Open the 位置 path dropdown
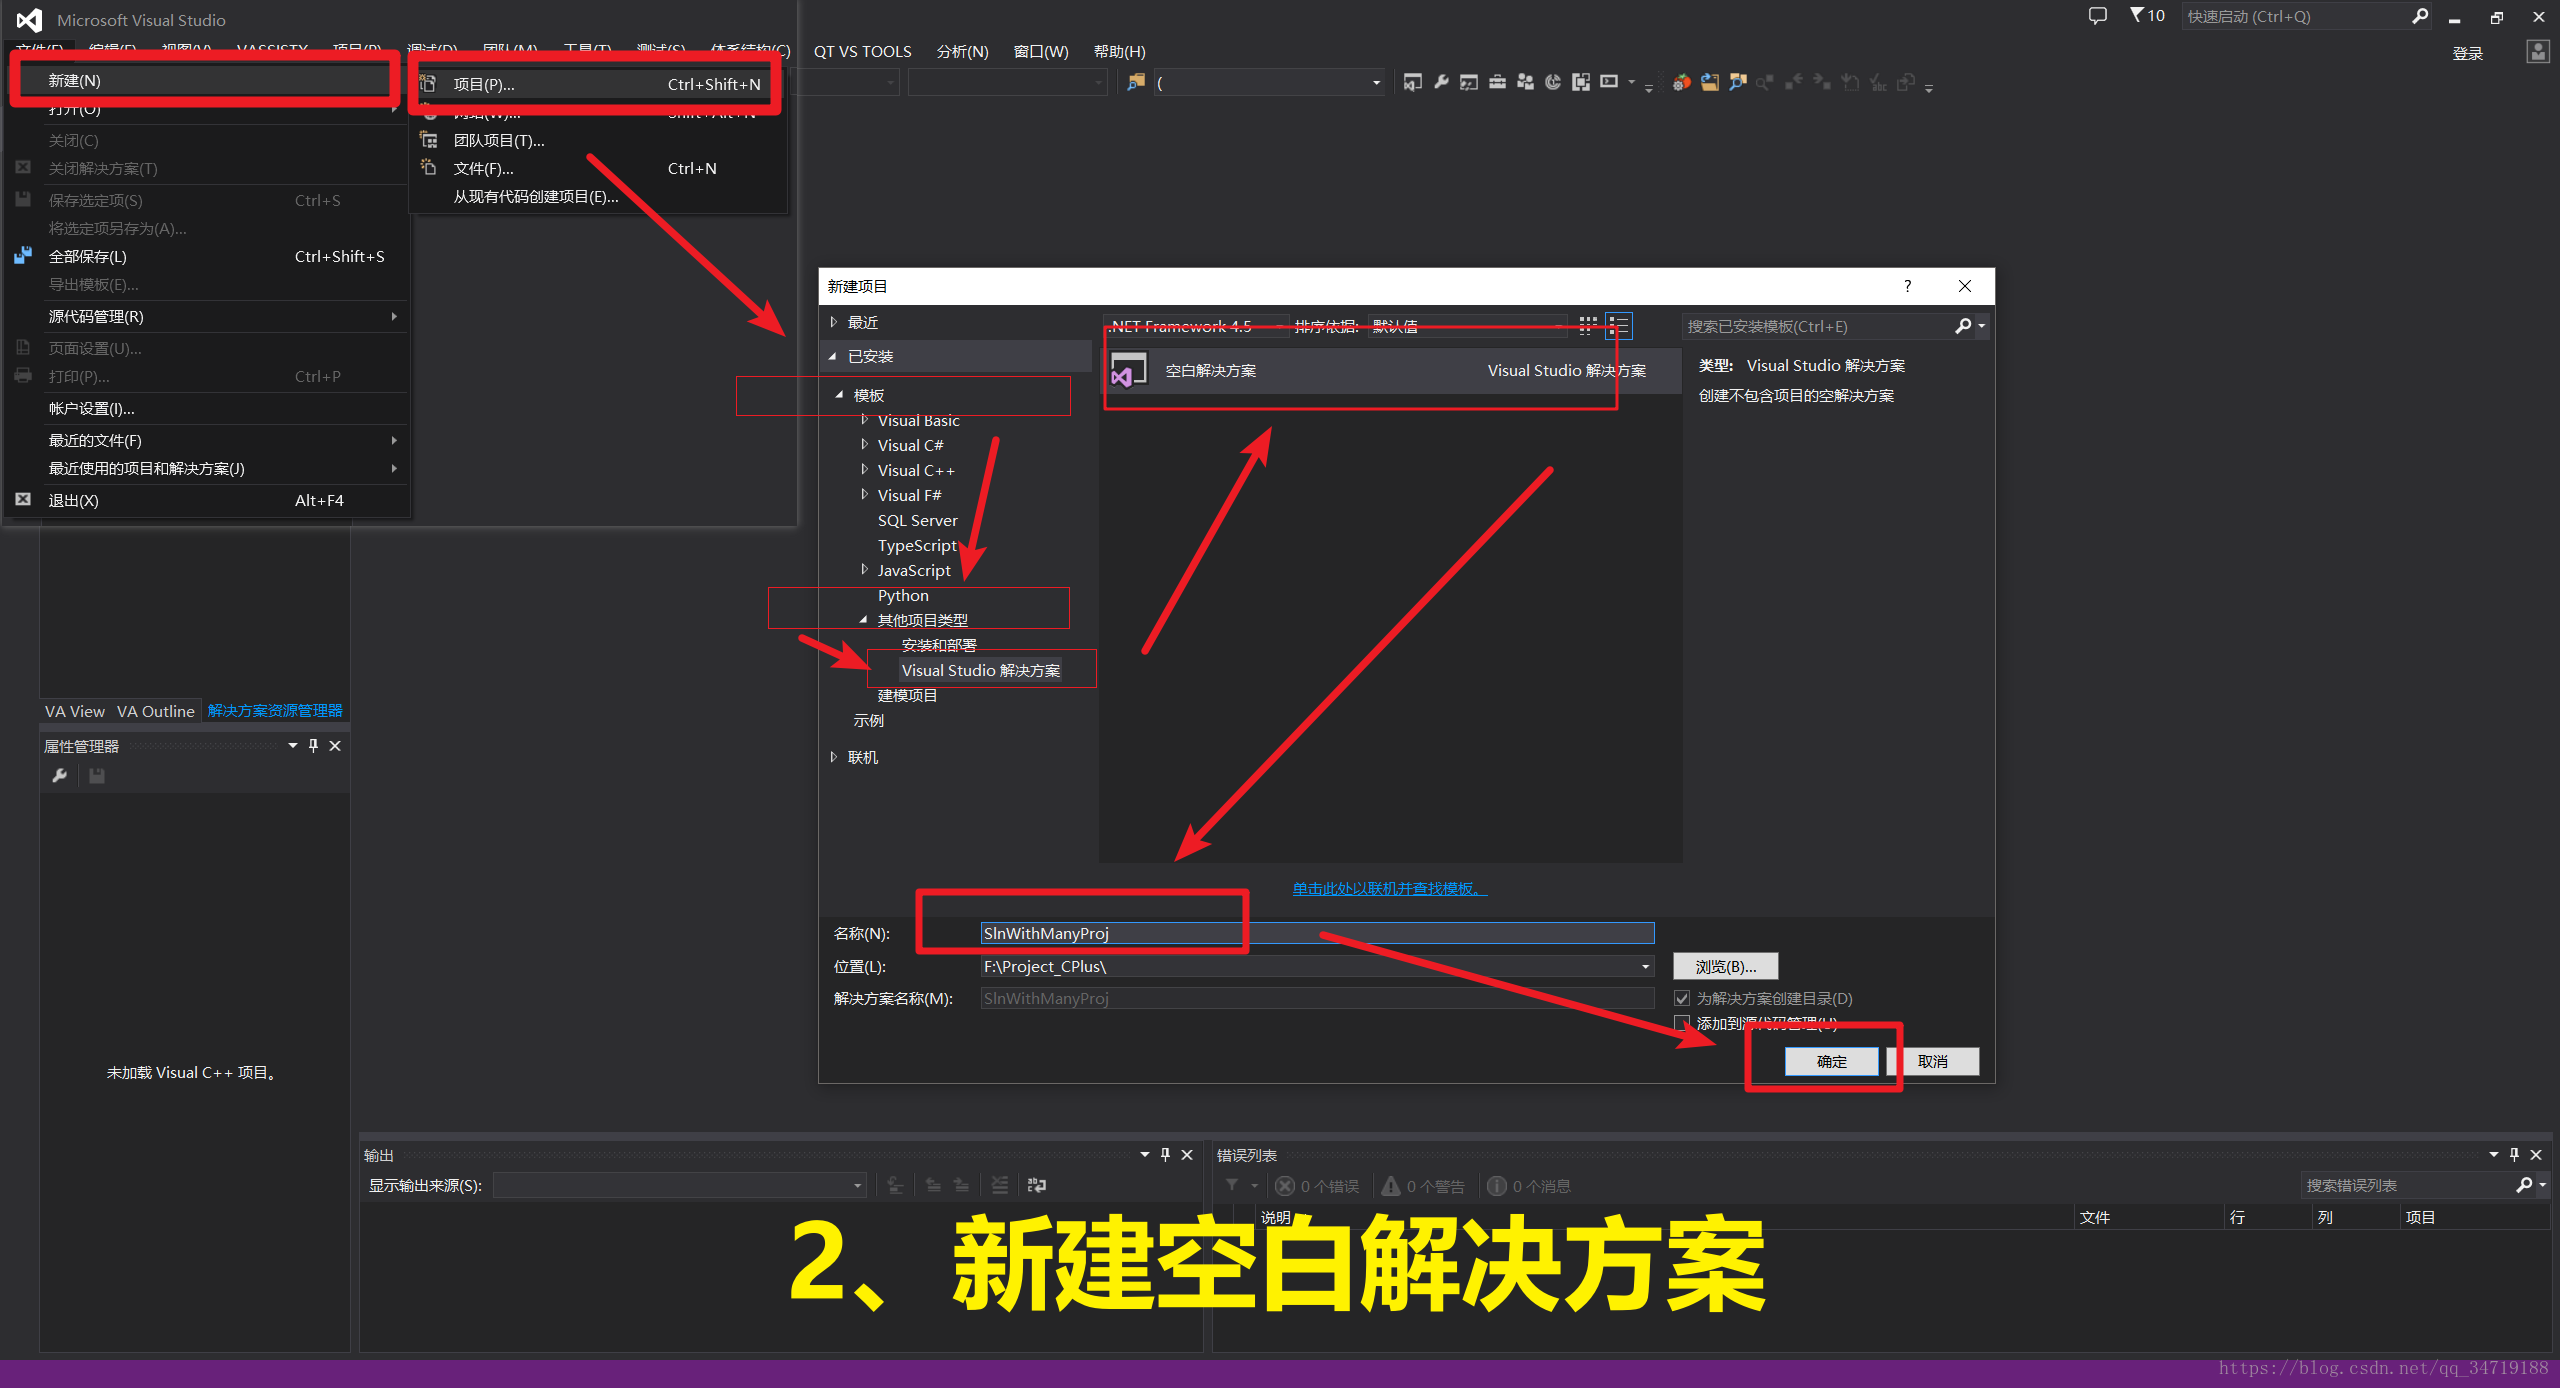Viewport: 2560px width, 1388px height. point(1645,966)
